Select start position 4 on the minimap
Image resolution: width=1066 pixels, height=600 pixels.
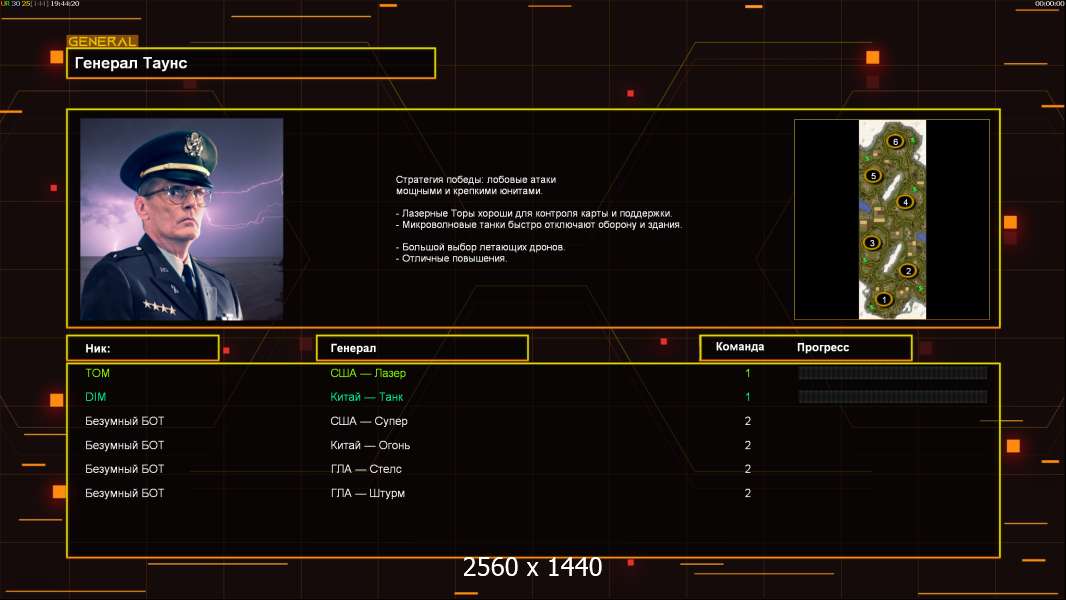(905, 202)
